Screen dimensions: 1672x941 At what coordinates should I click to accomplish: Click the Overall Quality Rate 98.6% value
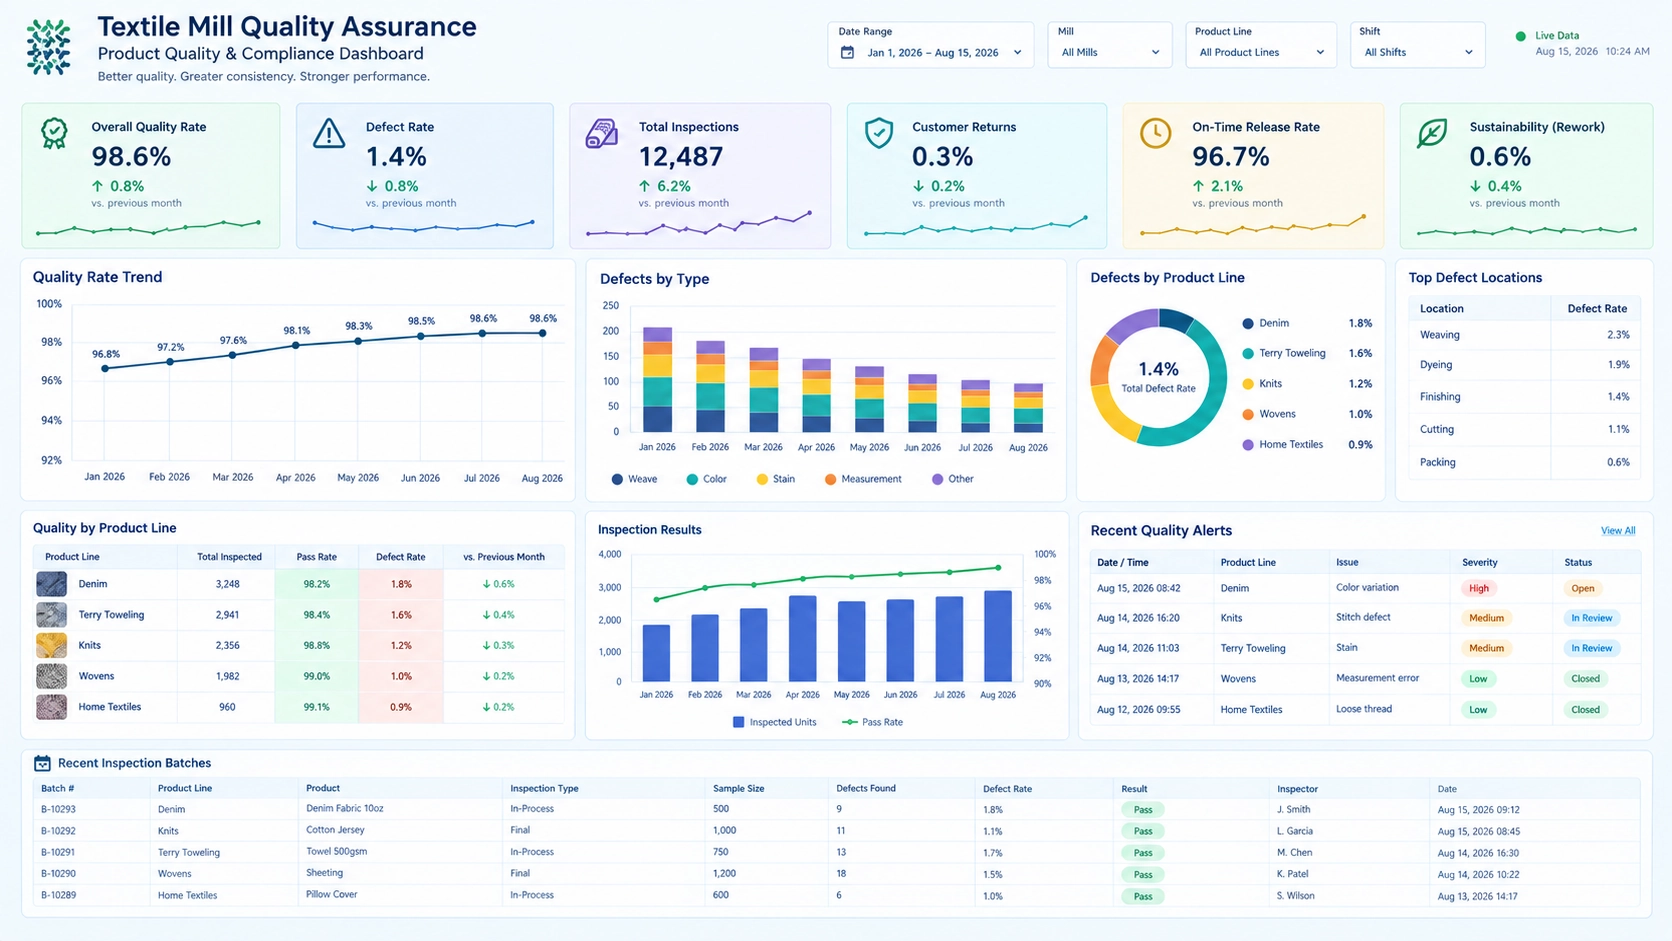[131, 157]
